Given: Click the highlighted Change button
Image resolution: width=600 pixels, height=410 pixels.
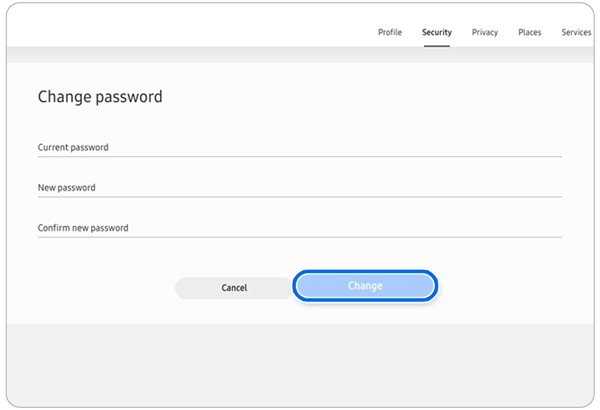Looking at the screenshot, I should point(365,286).
